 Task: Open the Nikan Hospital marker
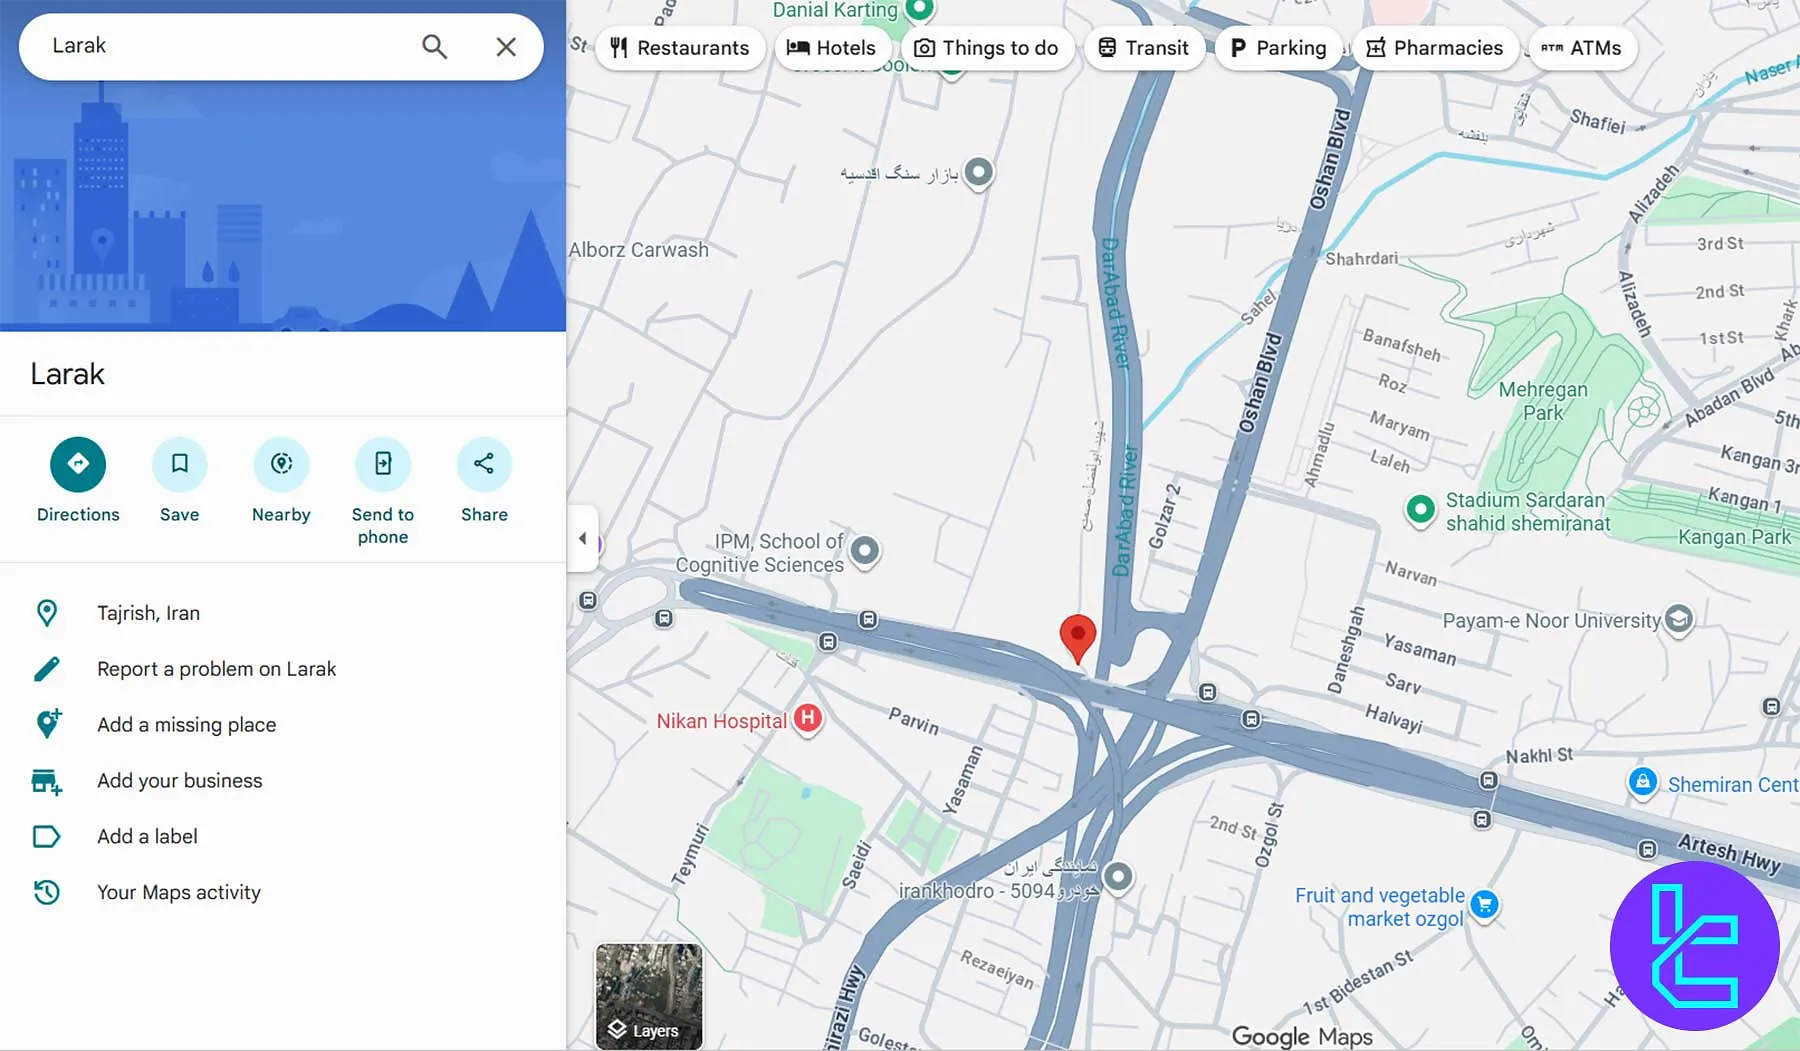pos(807,718)
